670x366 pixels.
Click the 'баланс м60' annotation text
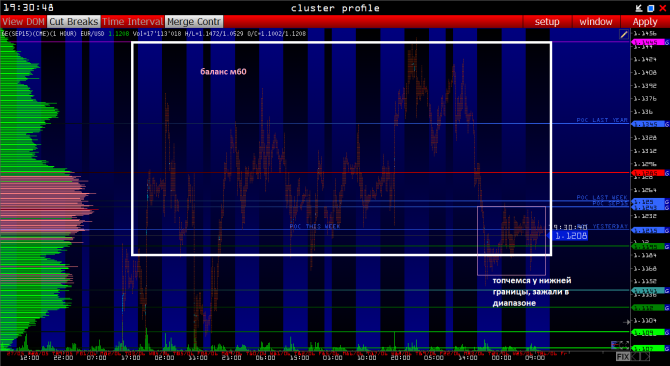click(x=223, y=72)
